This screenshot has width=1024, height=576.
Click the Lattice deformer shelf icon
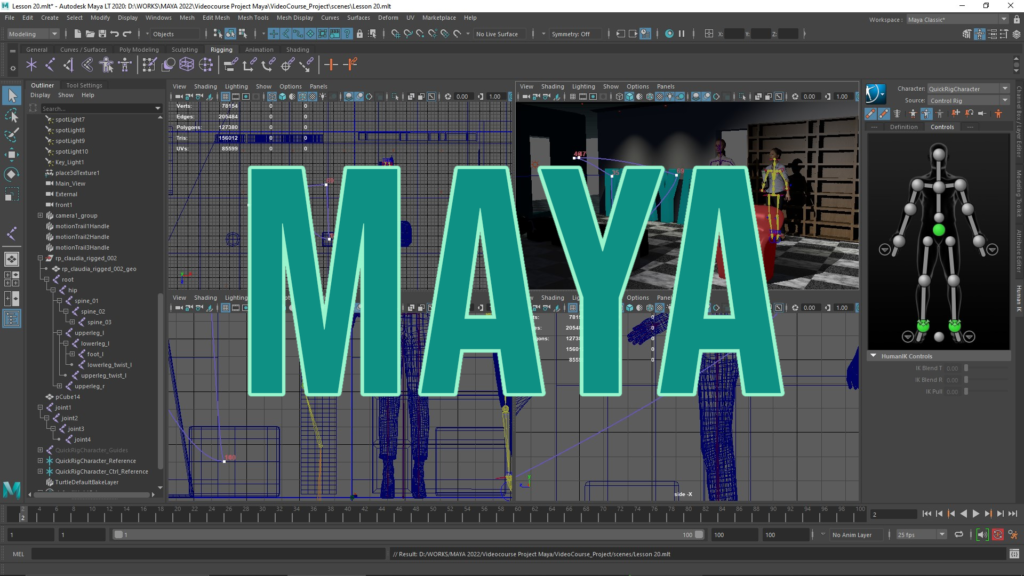187,65
